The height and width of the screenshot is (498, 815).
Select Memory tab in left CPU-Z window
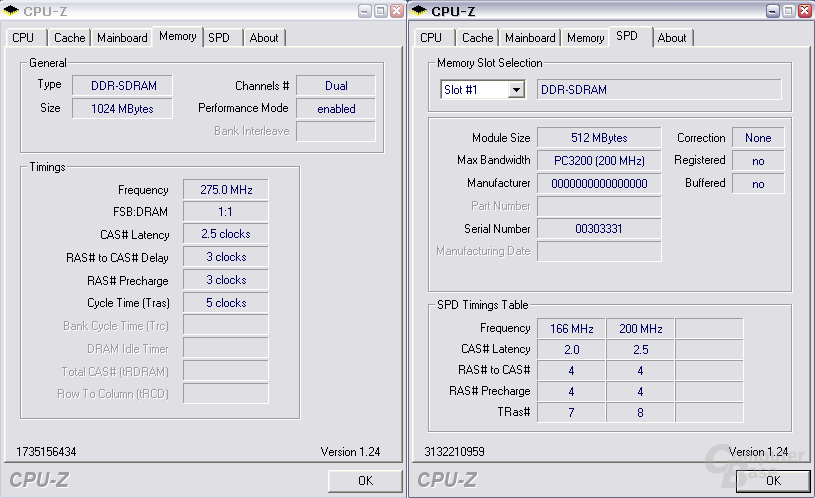click(x=178, y=36)
